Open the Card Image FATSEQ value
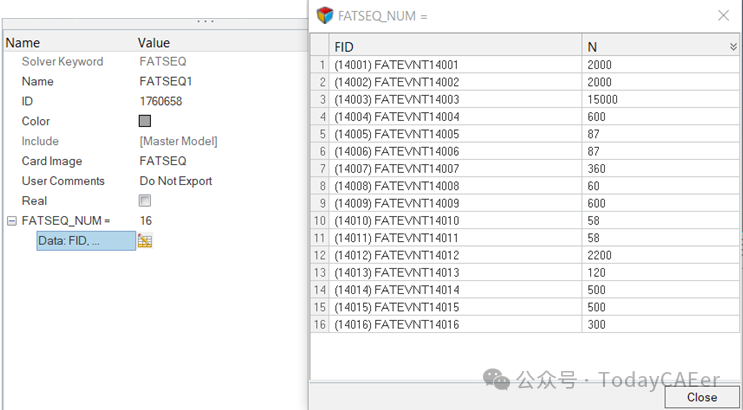Screen dimensions: 743x410 pyautogui.click(x=163, y=161)
